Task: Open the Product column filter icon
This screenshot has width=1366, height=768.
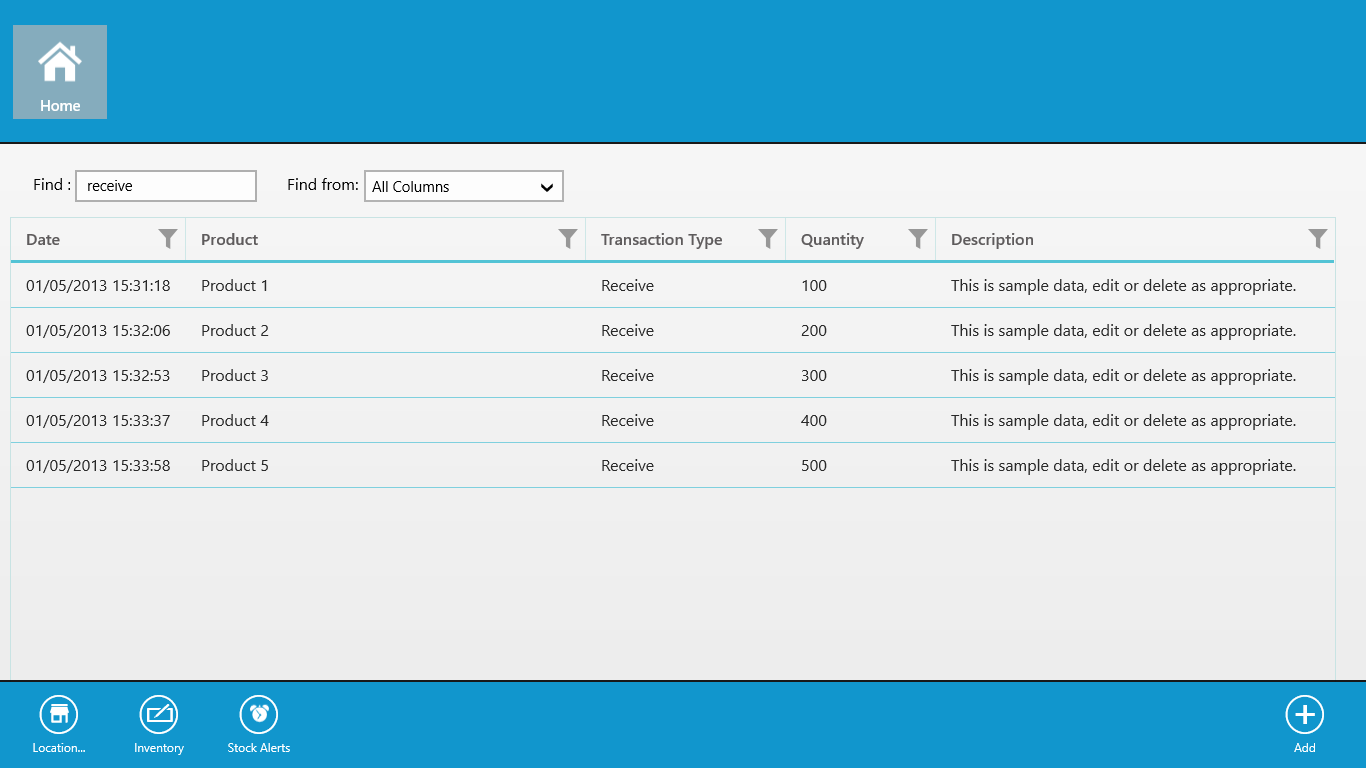Action: (x=568, y=239)
